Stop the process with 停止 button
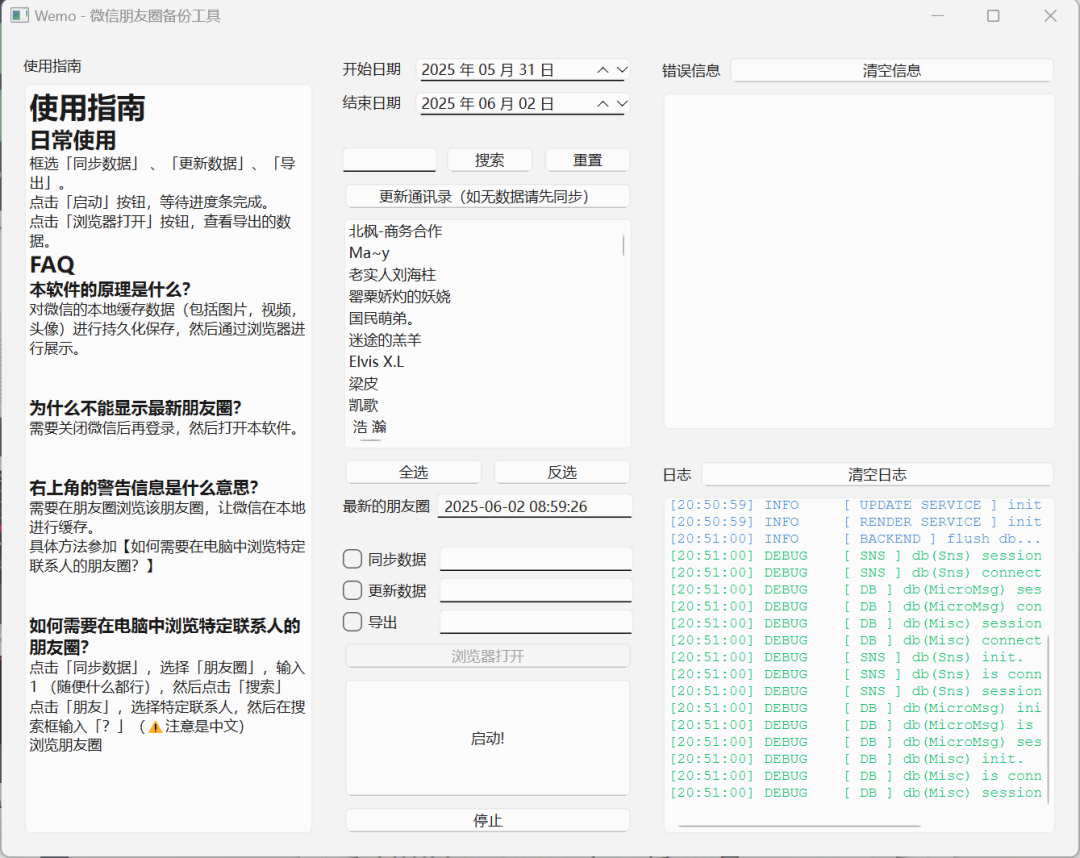The height and width of the screenshot is (858, 1080). (487, 820)
